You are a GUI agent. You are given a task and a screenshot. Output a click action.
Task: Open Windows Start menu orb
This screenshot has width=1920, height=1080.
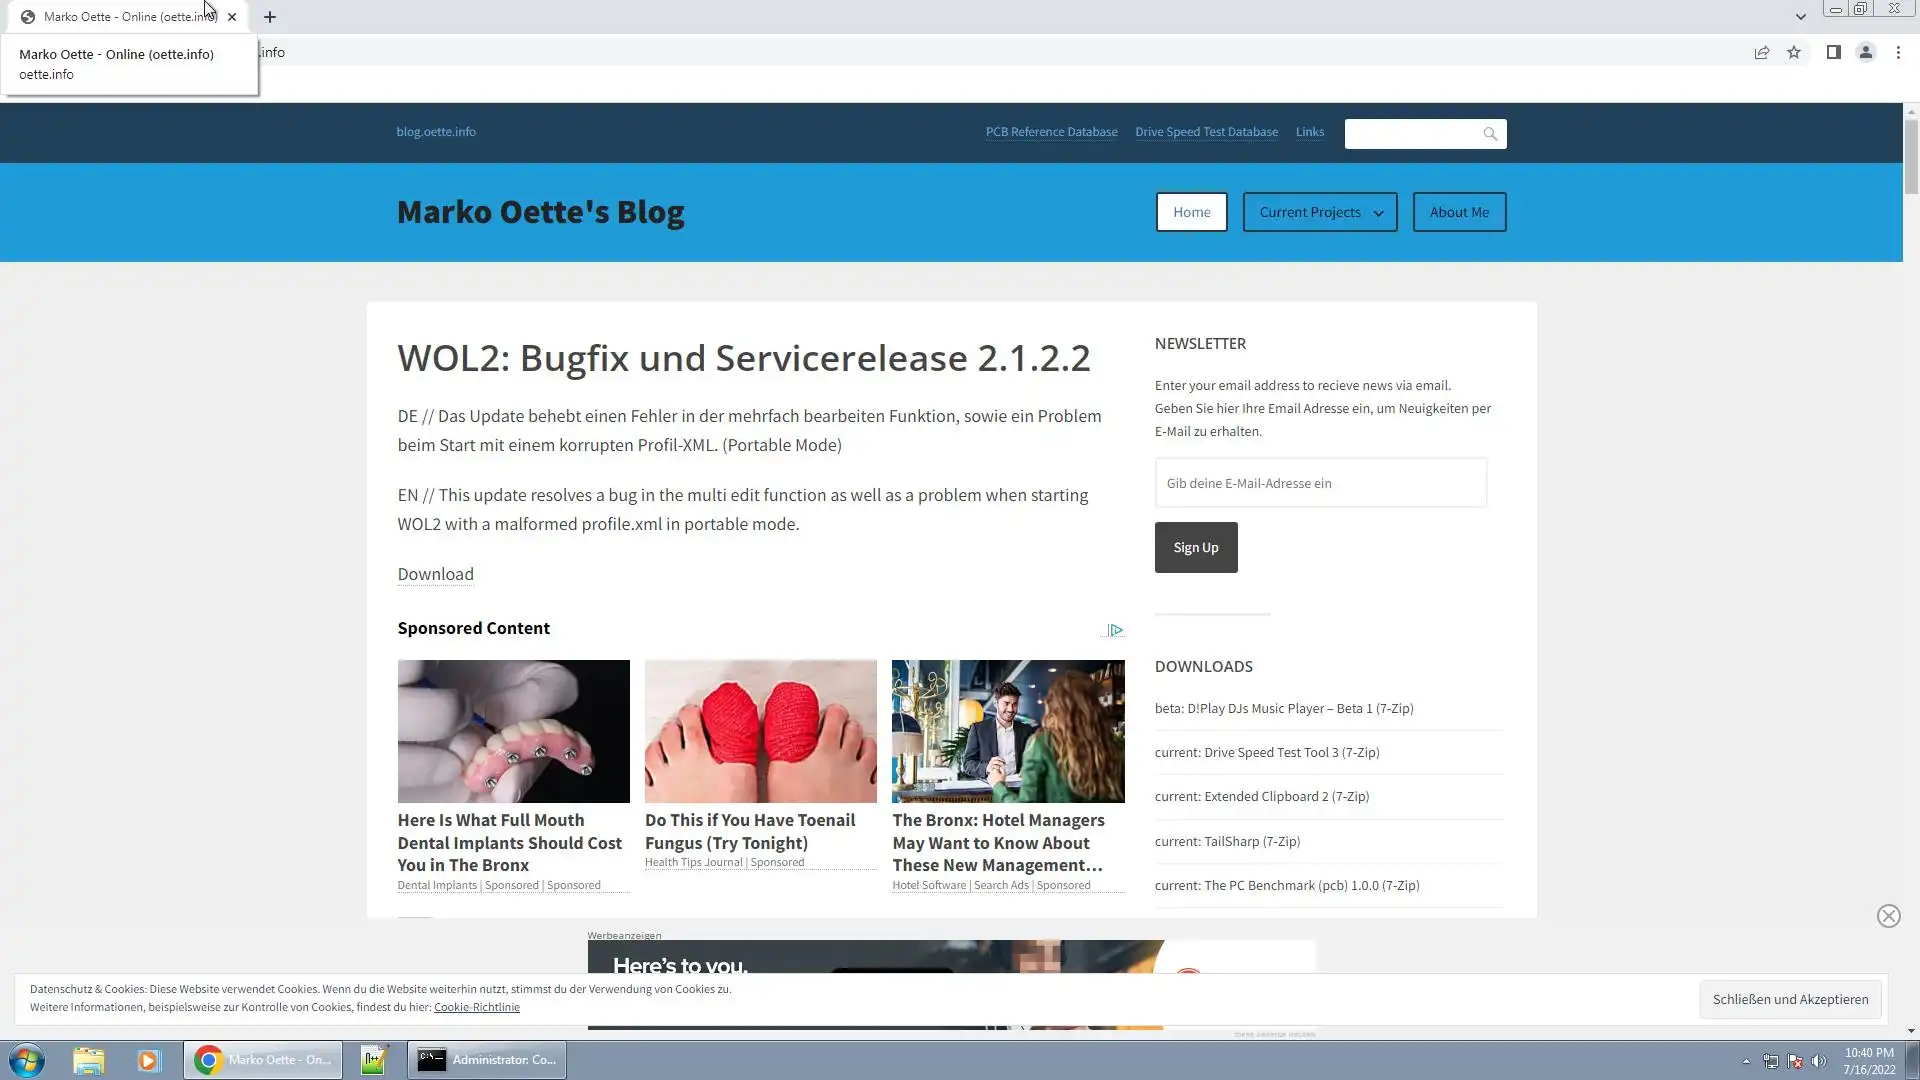pos(27,1060)
